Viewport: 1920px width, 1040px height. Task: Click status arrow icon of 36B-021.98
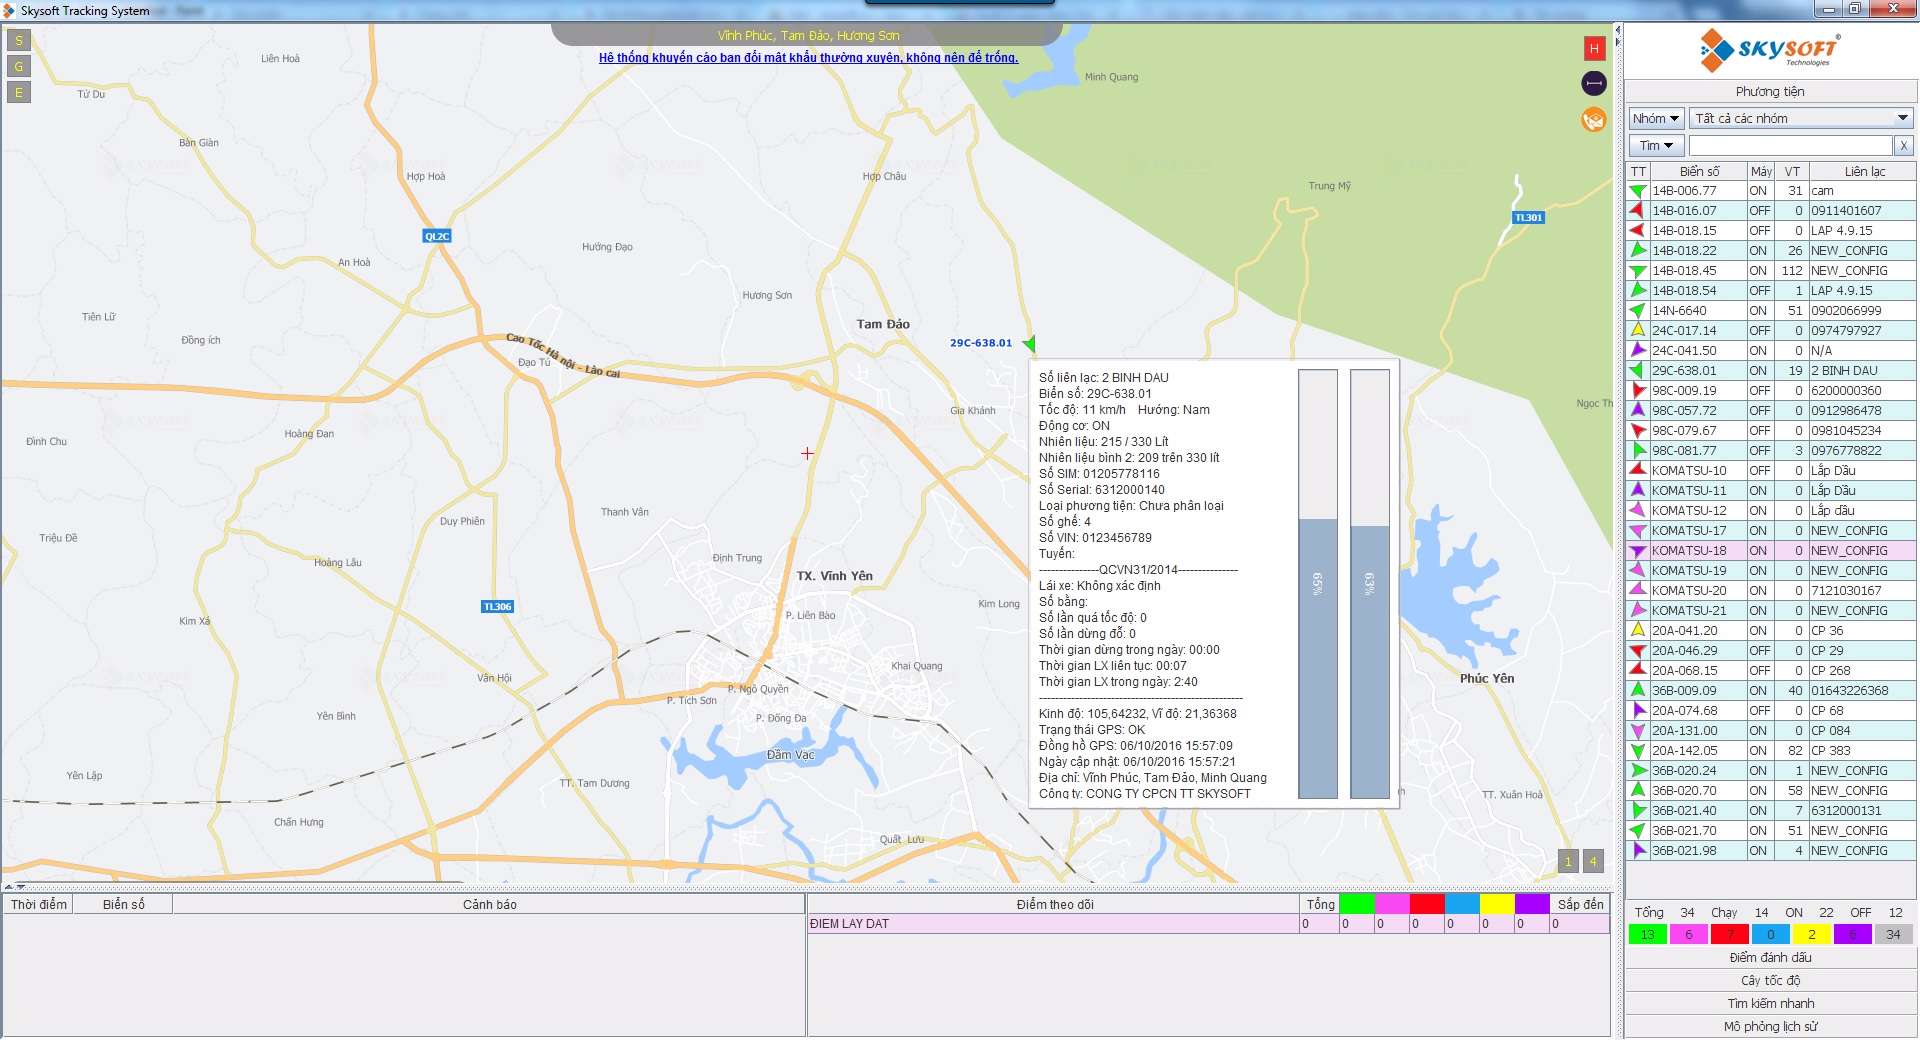(1638, 850)
